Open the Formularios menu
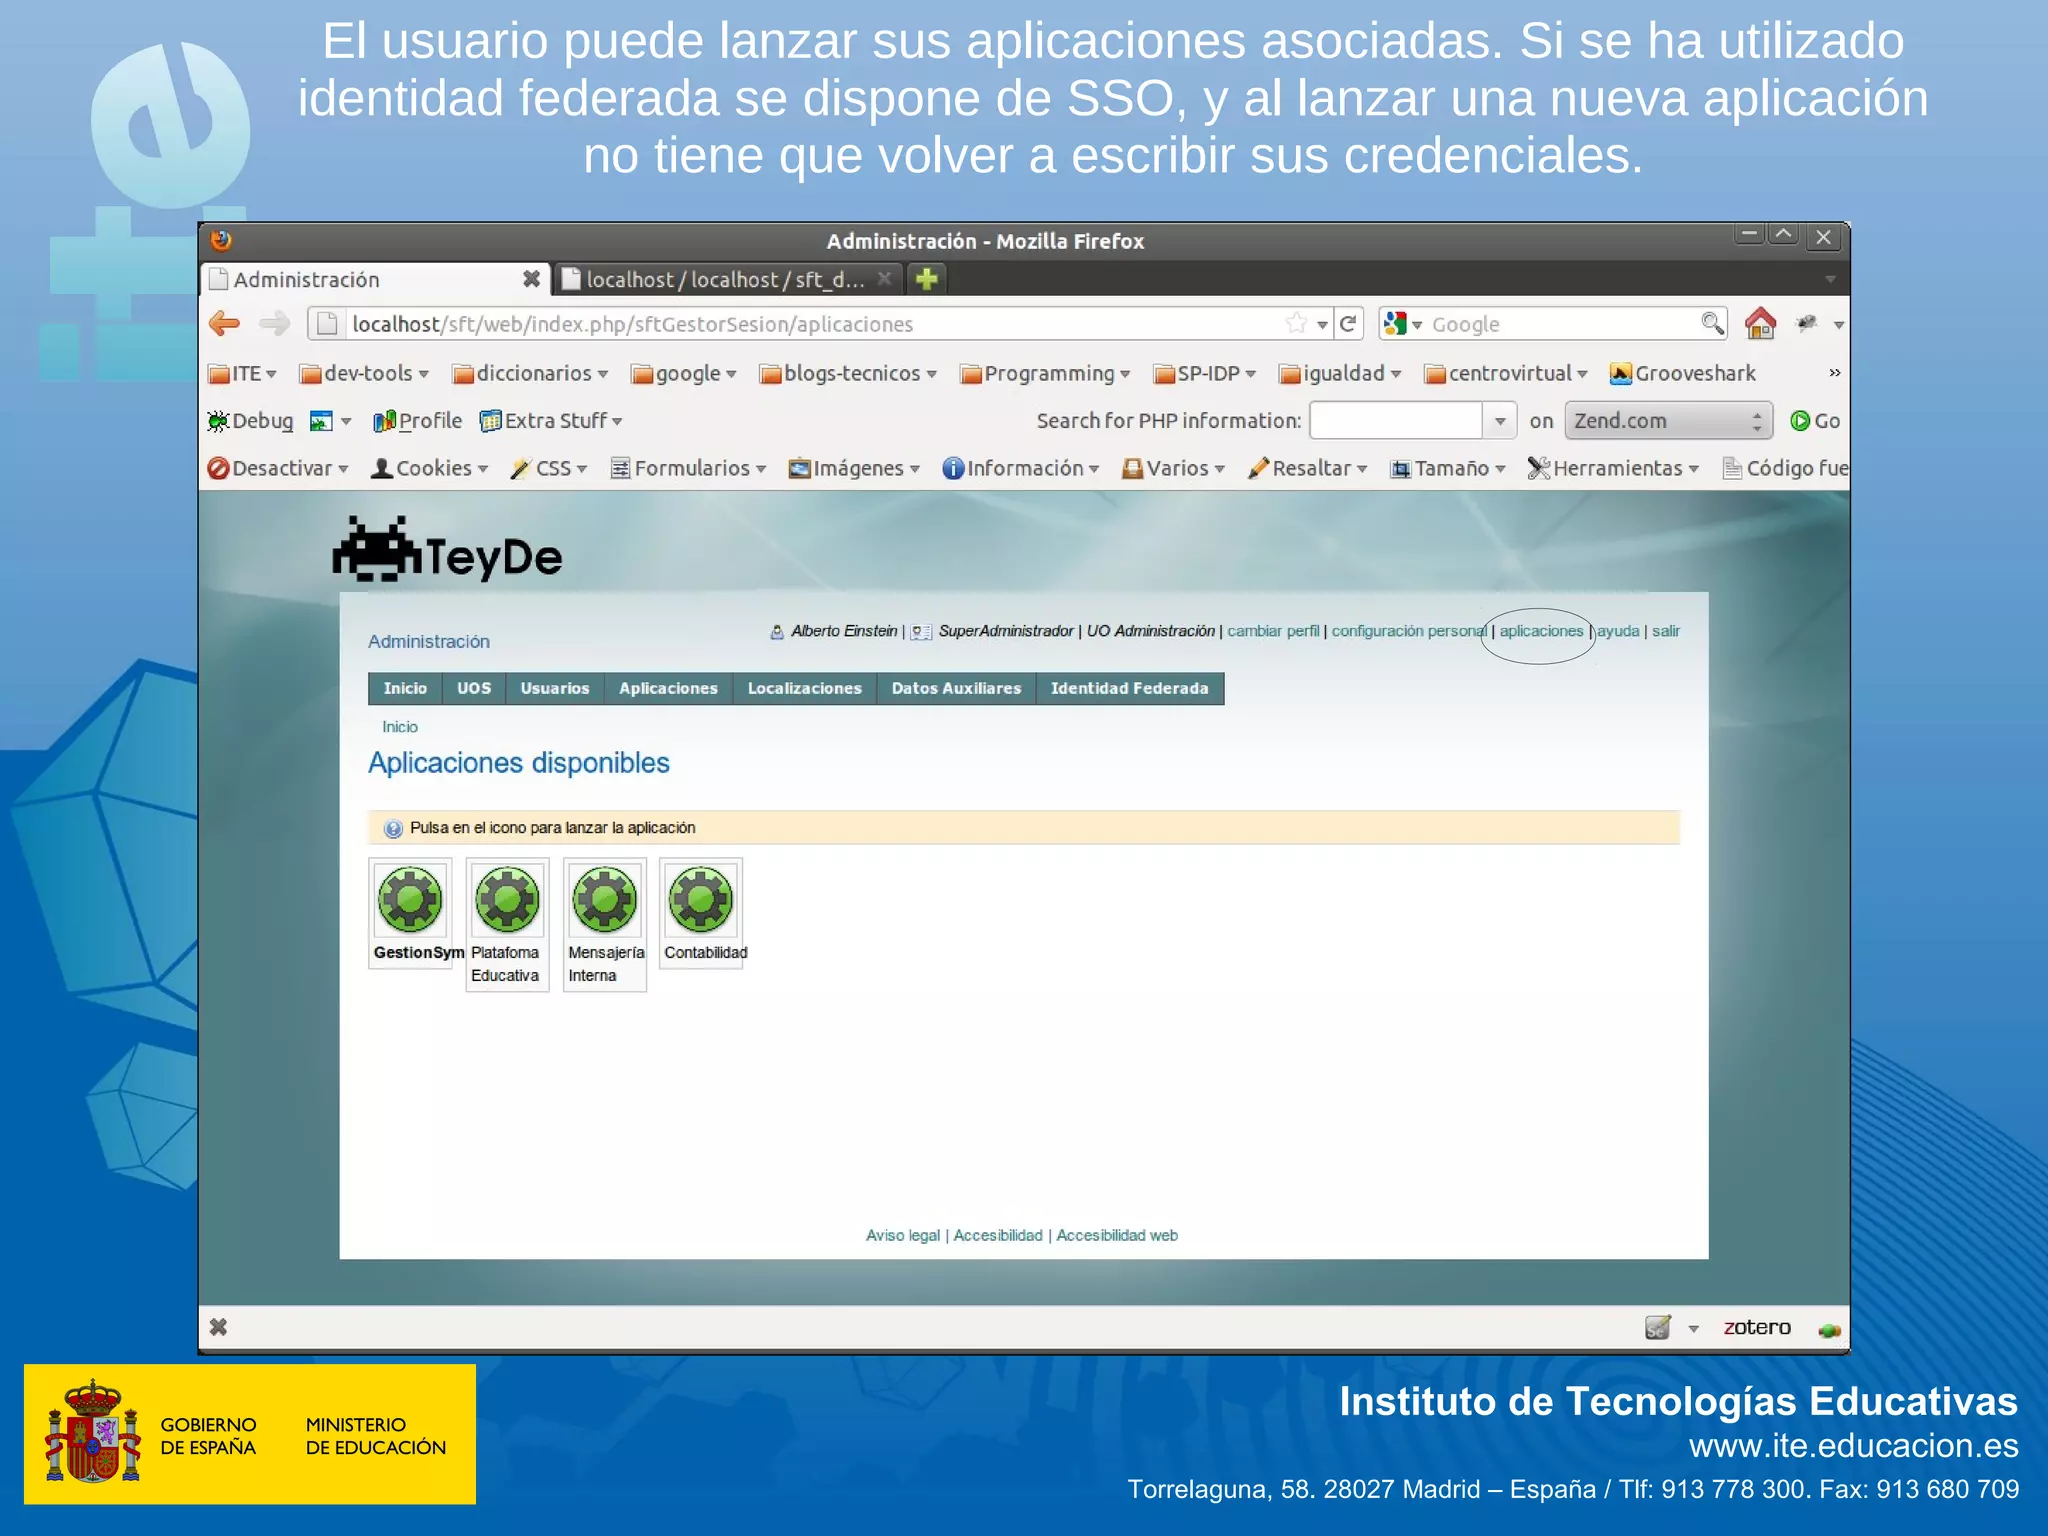This screenshot has height=1536, width=2048. coord(689,468)
